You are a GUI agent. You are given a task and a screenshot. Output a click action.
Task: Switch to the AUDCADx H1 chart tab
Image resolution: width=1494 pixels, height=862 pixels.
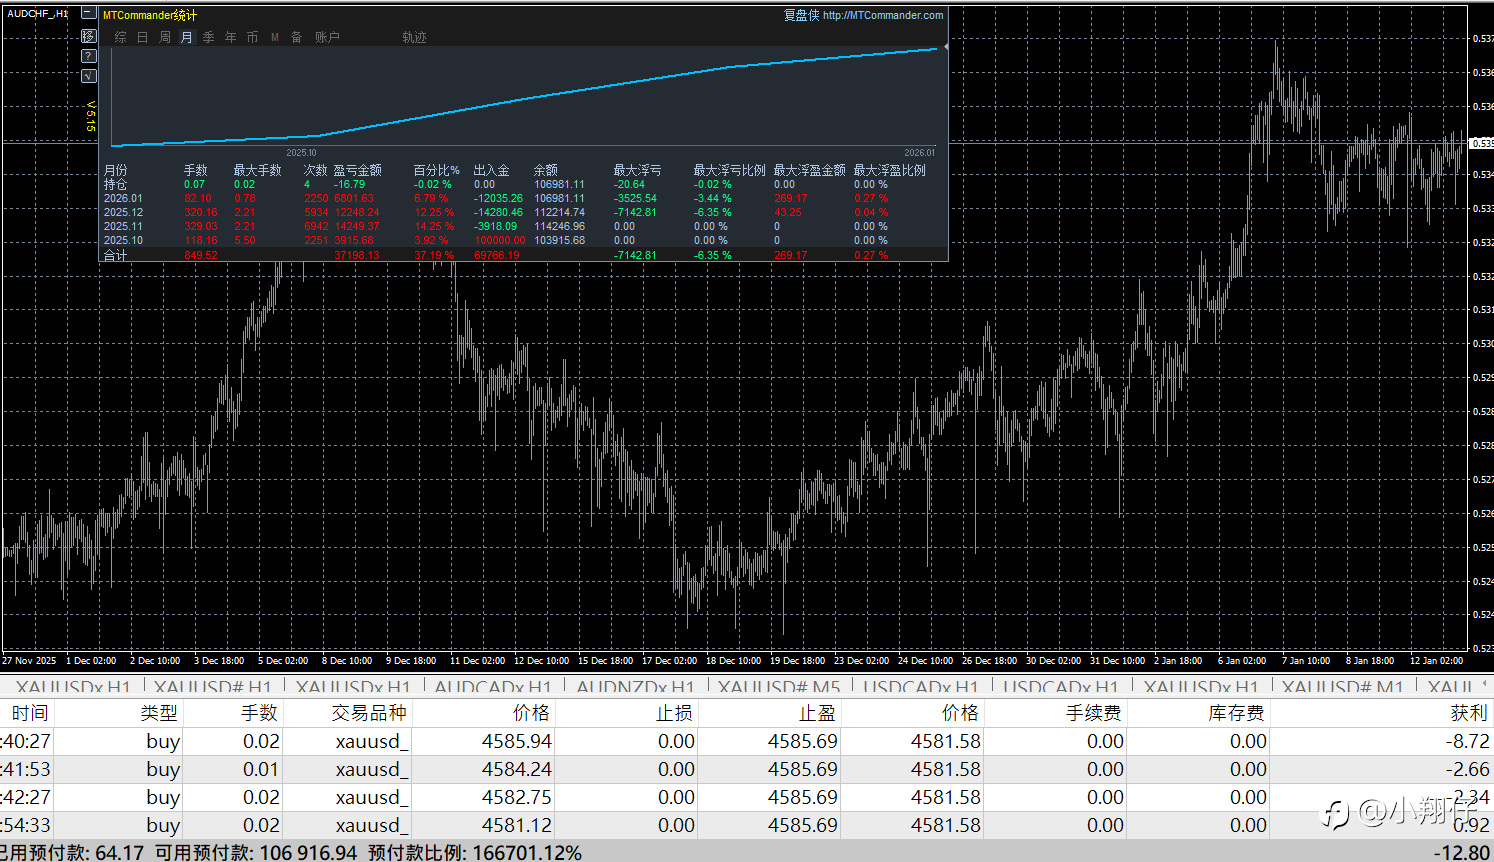pyautogui.click(x=492, y=687)
